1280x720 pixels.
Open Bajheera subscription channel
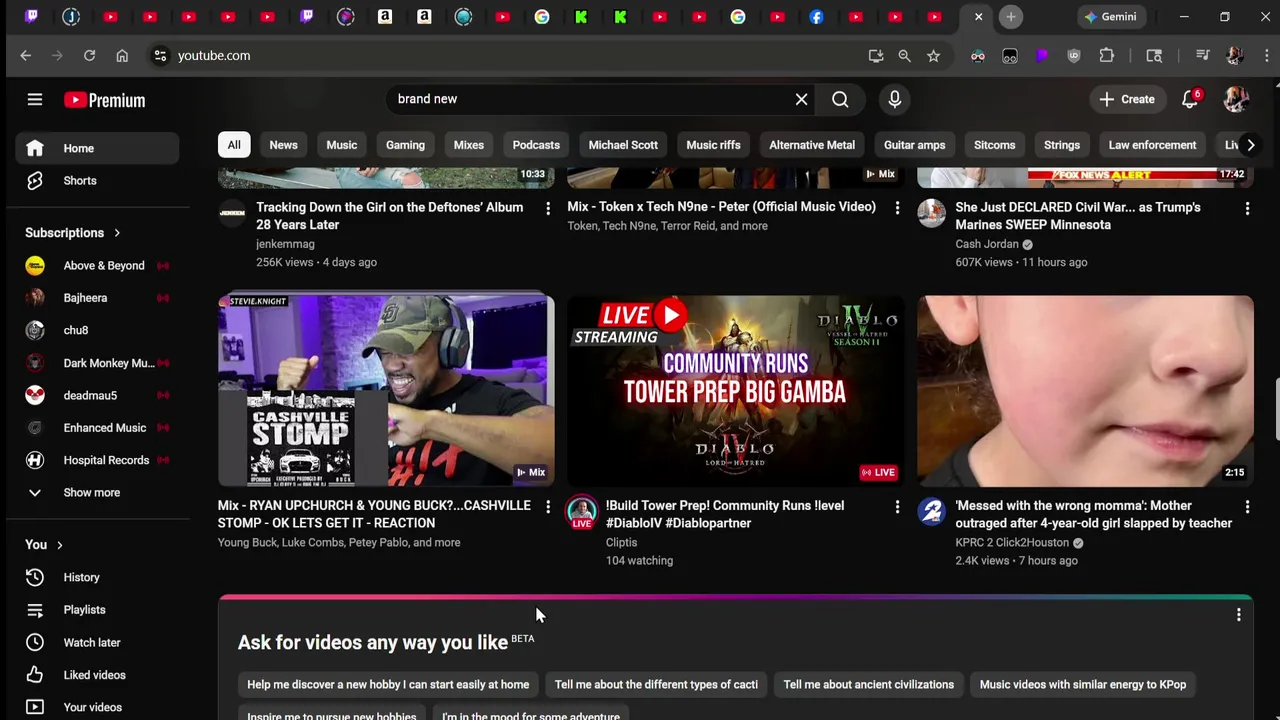(x=97, y=298)
